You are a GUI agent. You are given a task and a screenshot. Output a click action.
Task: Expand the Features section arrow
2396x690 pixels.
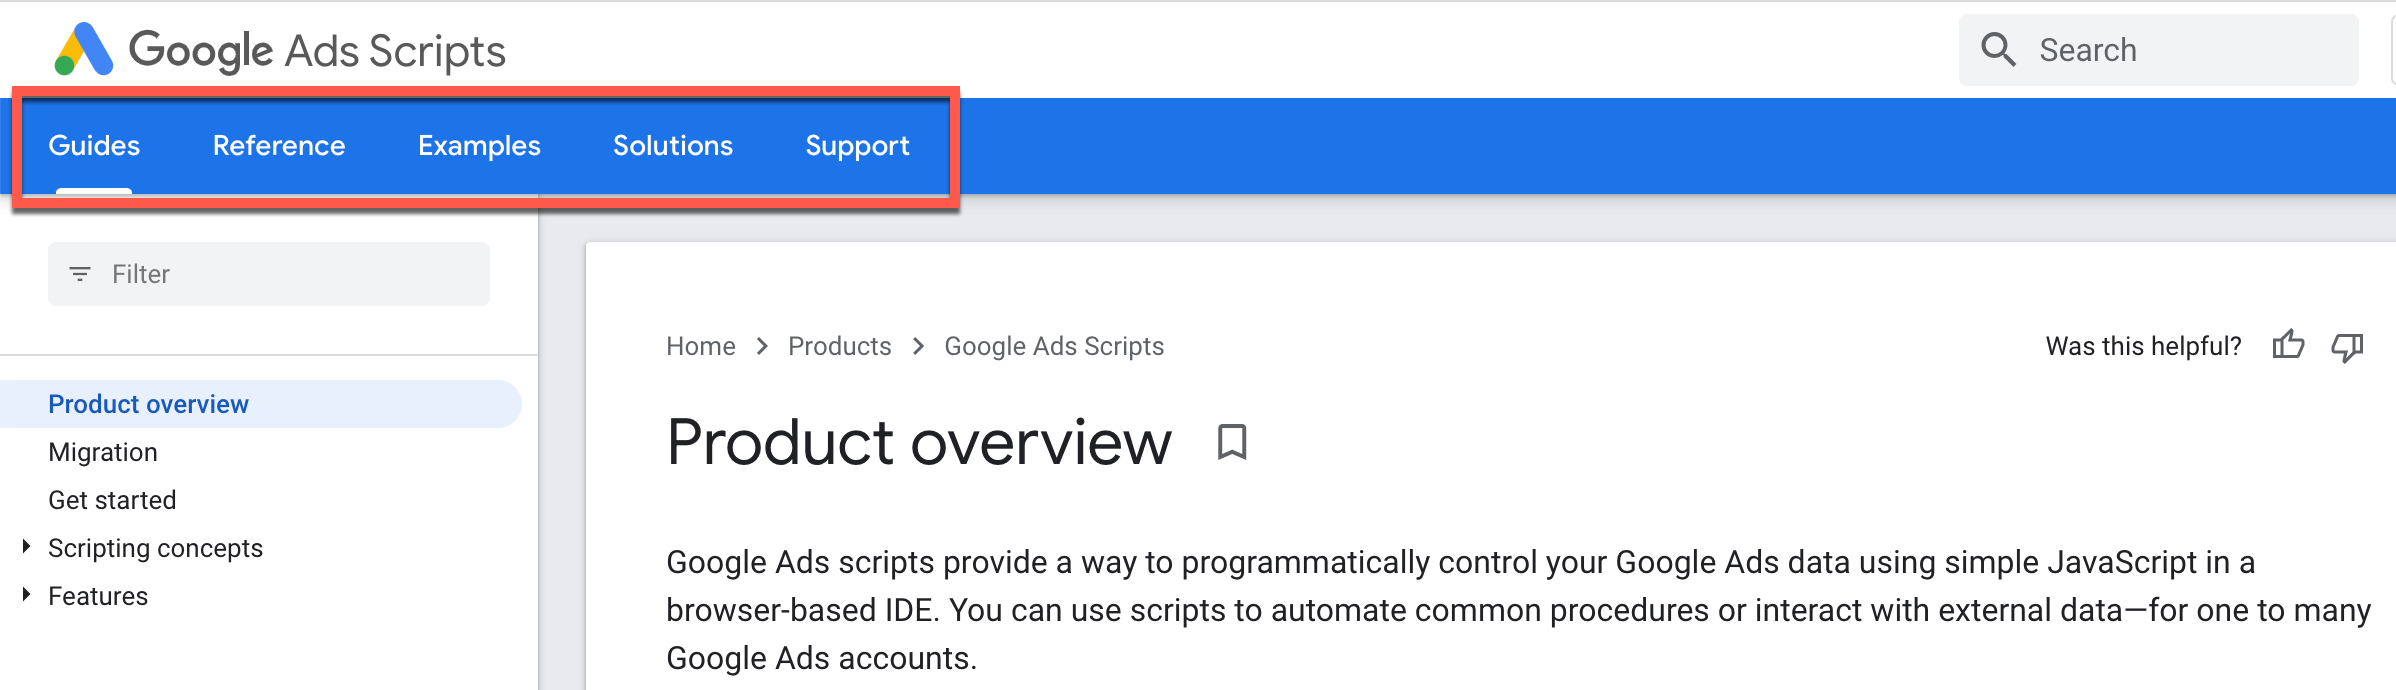pos(26,595)
